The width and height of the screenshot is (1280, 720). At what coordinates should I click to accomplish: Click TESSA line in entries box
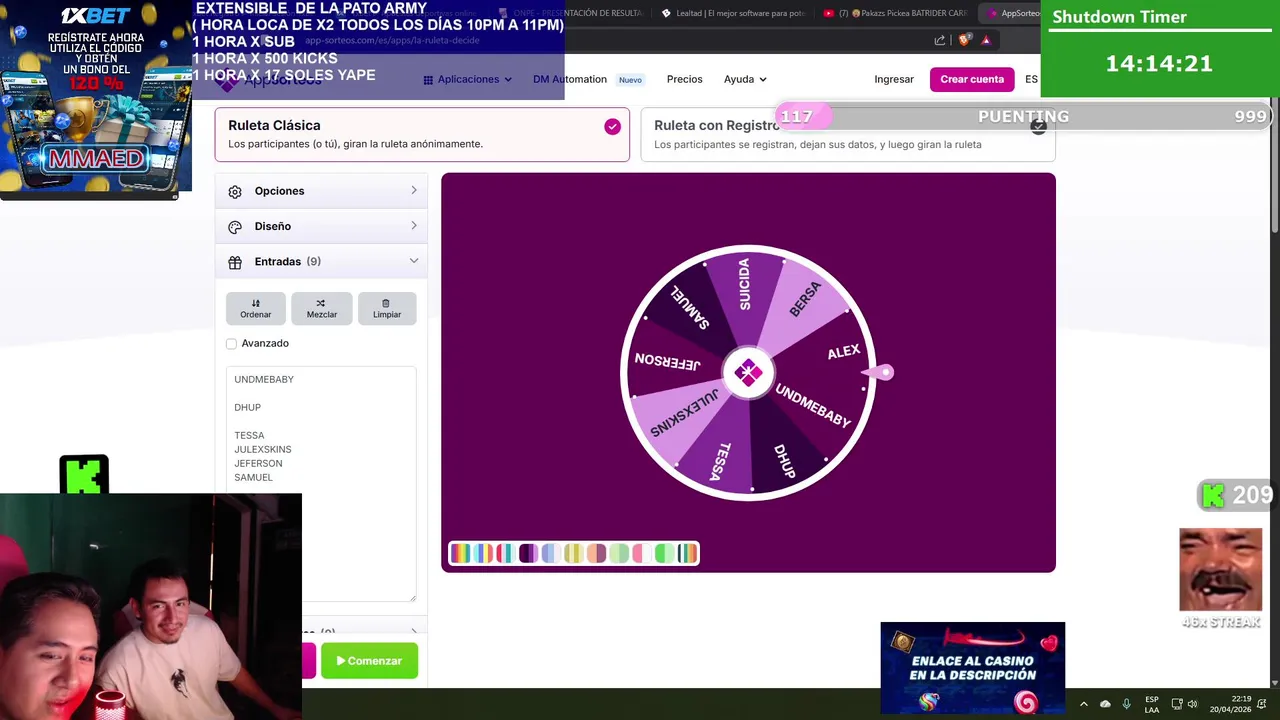point(249,435)
